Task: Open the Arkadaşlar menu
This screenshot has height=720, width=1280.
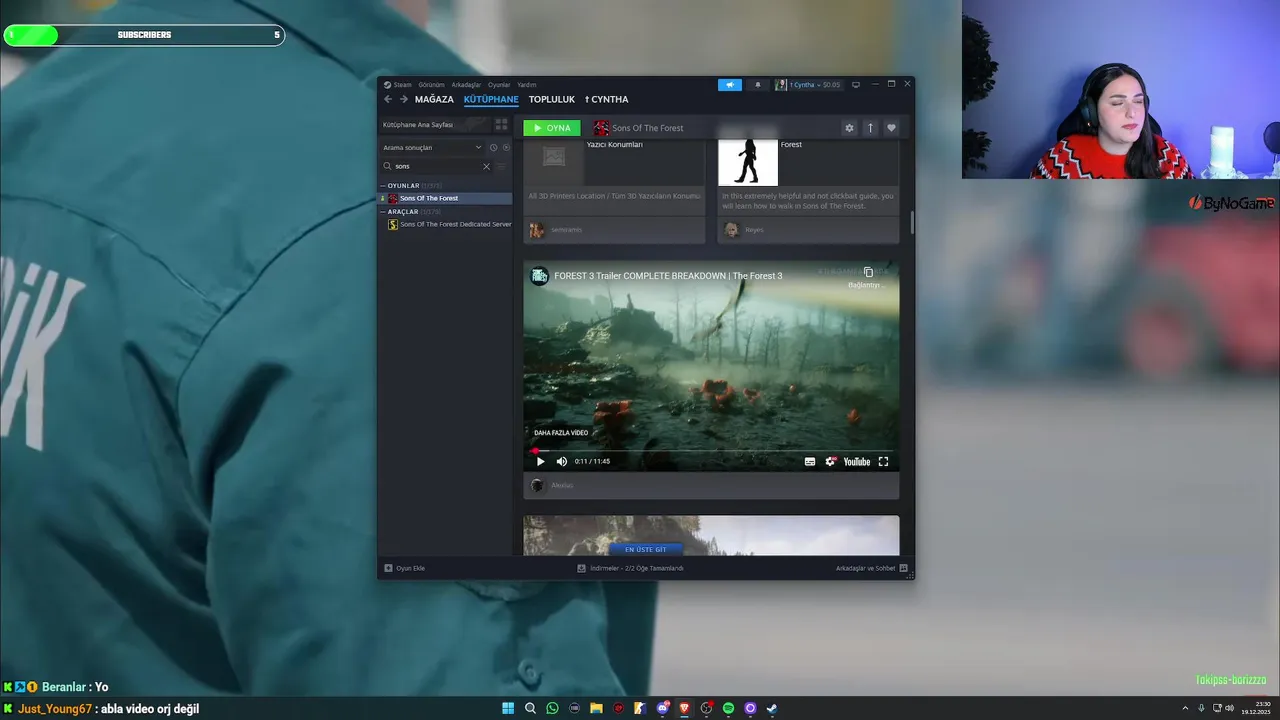Action: 466,85
